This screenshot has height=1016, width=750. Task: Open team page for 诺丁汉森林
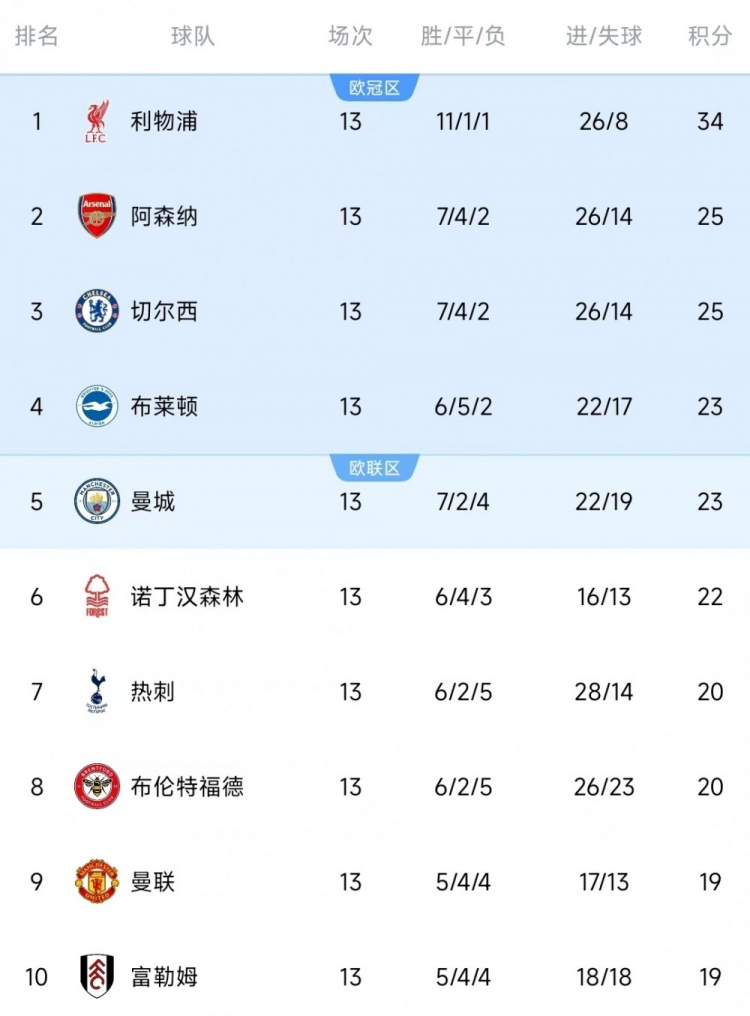click(x=187, y=596)
